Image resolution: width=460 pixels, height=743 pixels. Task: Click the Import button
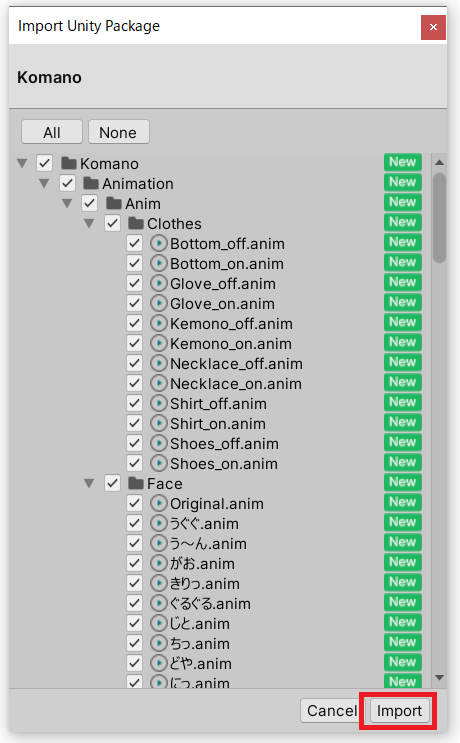pos(399,711)
